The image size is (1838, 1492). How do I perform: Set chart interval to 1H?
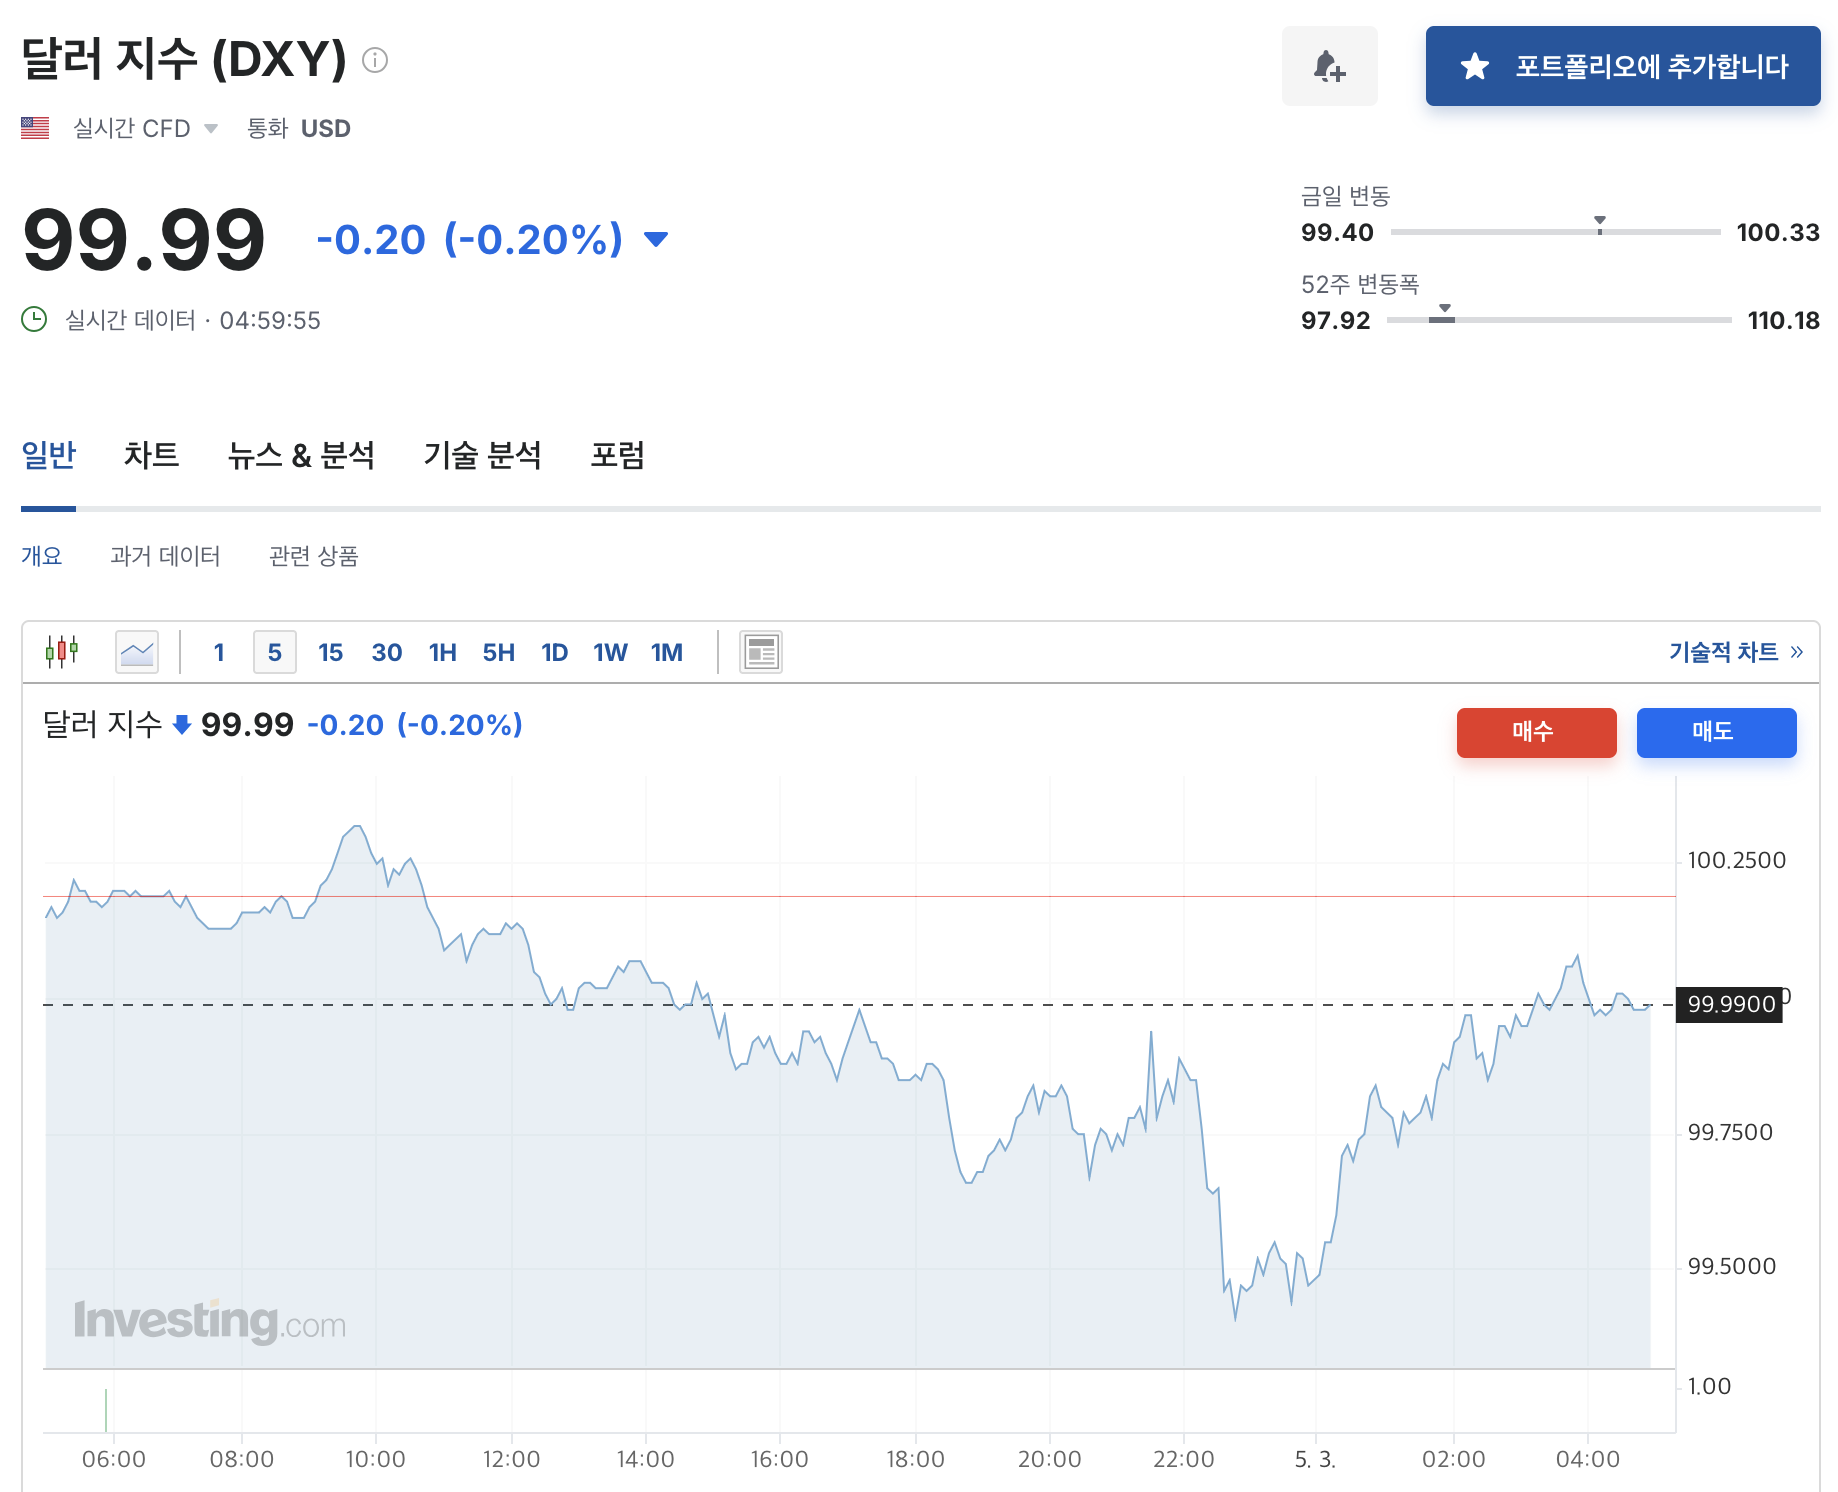(442, 652)
